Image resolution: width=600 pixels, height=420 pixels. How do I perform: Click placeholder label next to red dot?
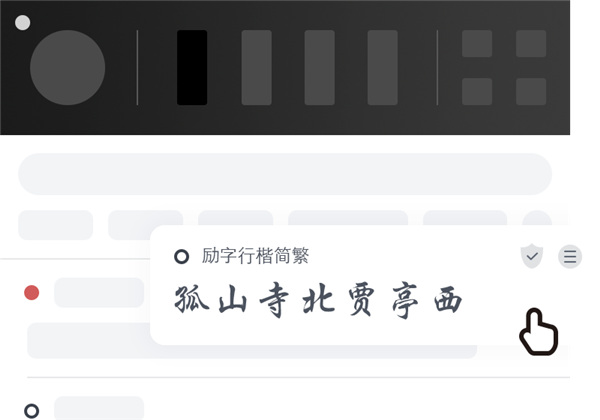point(99,293)
